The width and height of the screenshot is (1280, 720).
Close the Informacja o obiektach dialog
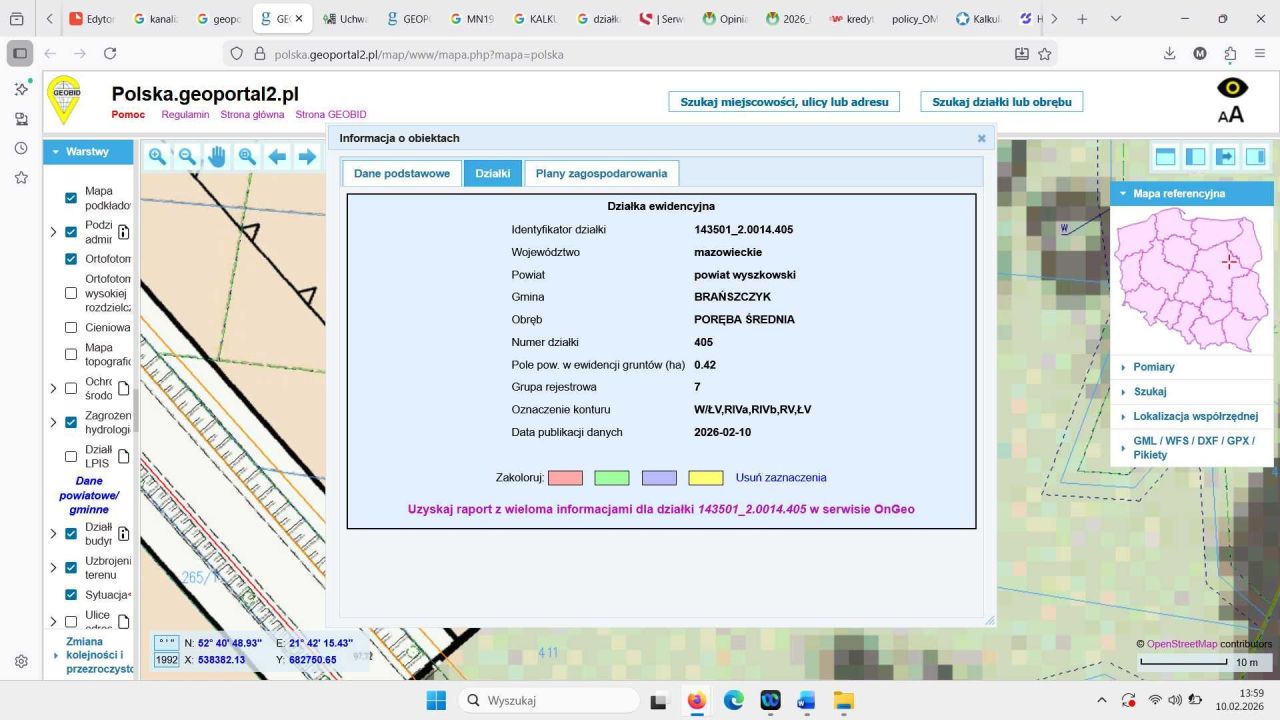981,138
